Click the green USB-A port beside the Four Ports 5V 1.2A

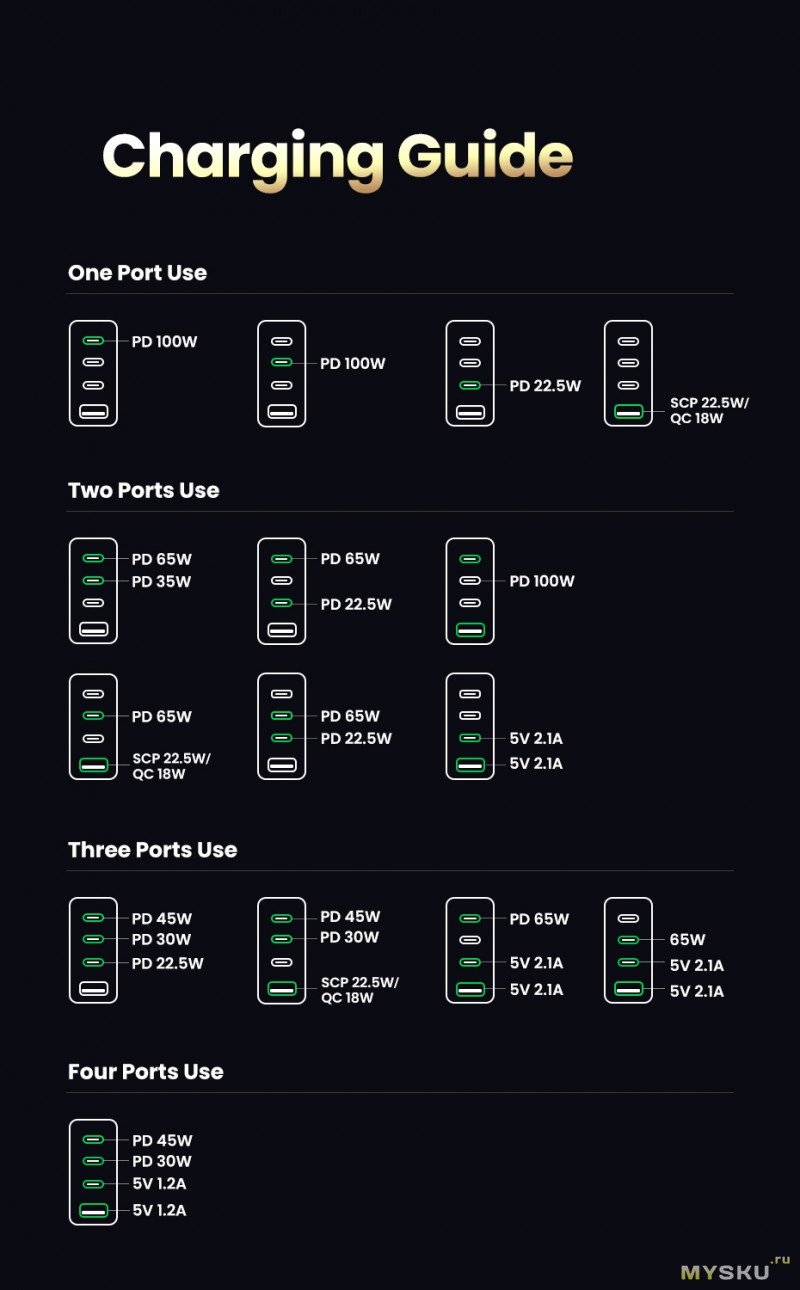pyautogui.click(x=93, y=1211)
